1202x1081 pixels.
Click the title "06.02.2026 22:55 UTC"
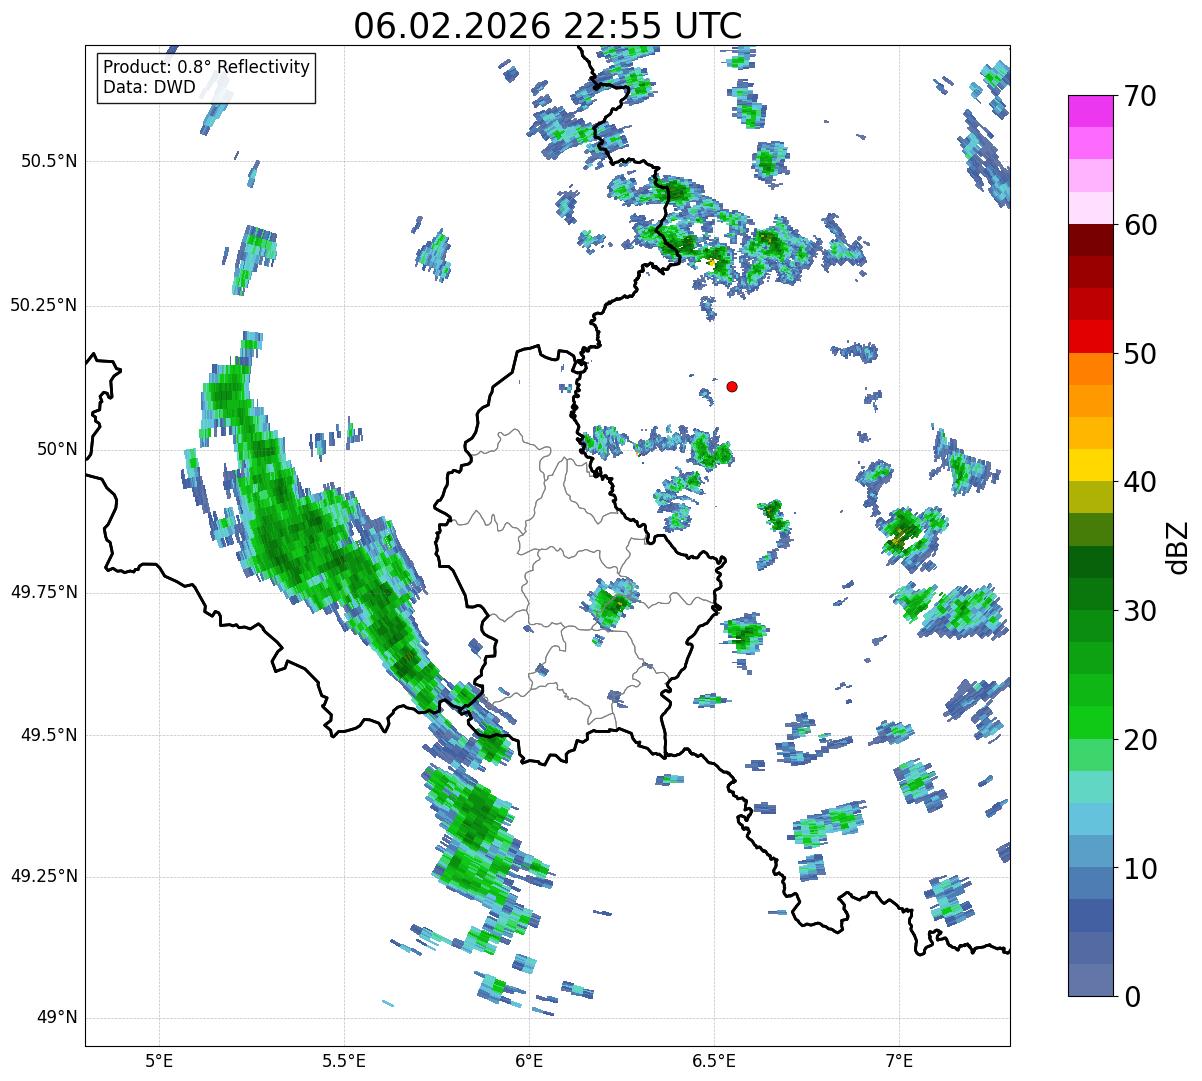[x=548, y=26]
